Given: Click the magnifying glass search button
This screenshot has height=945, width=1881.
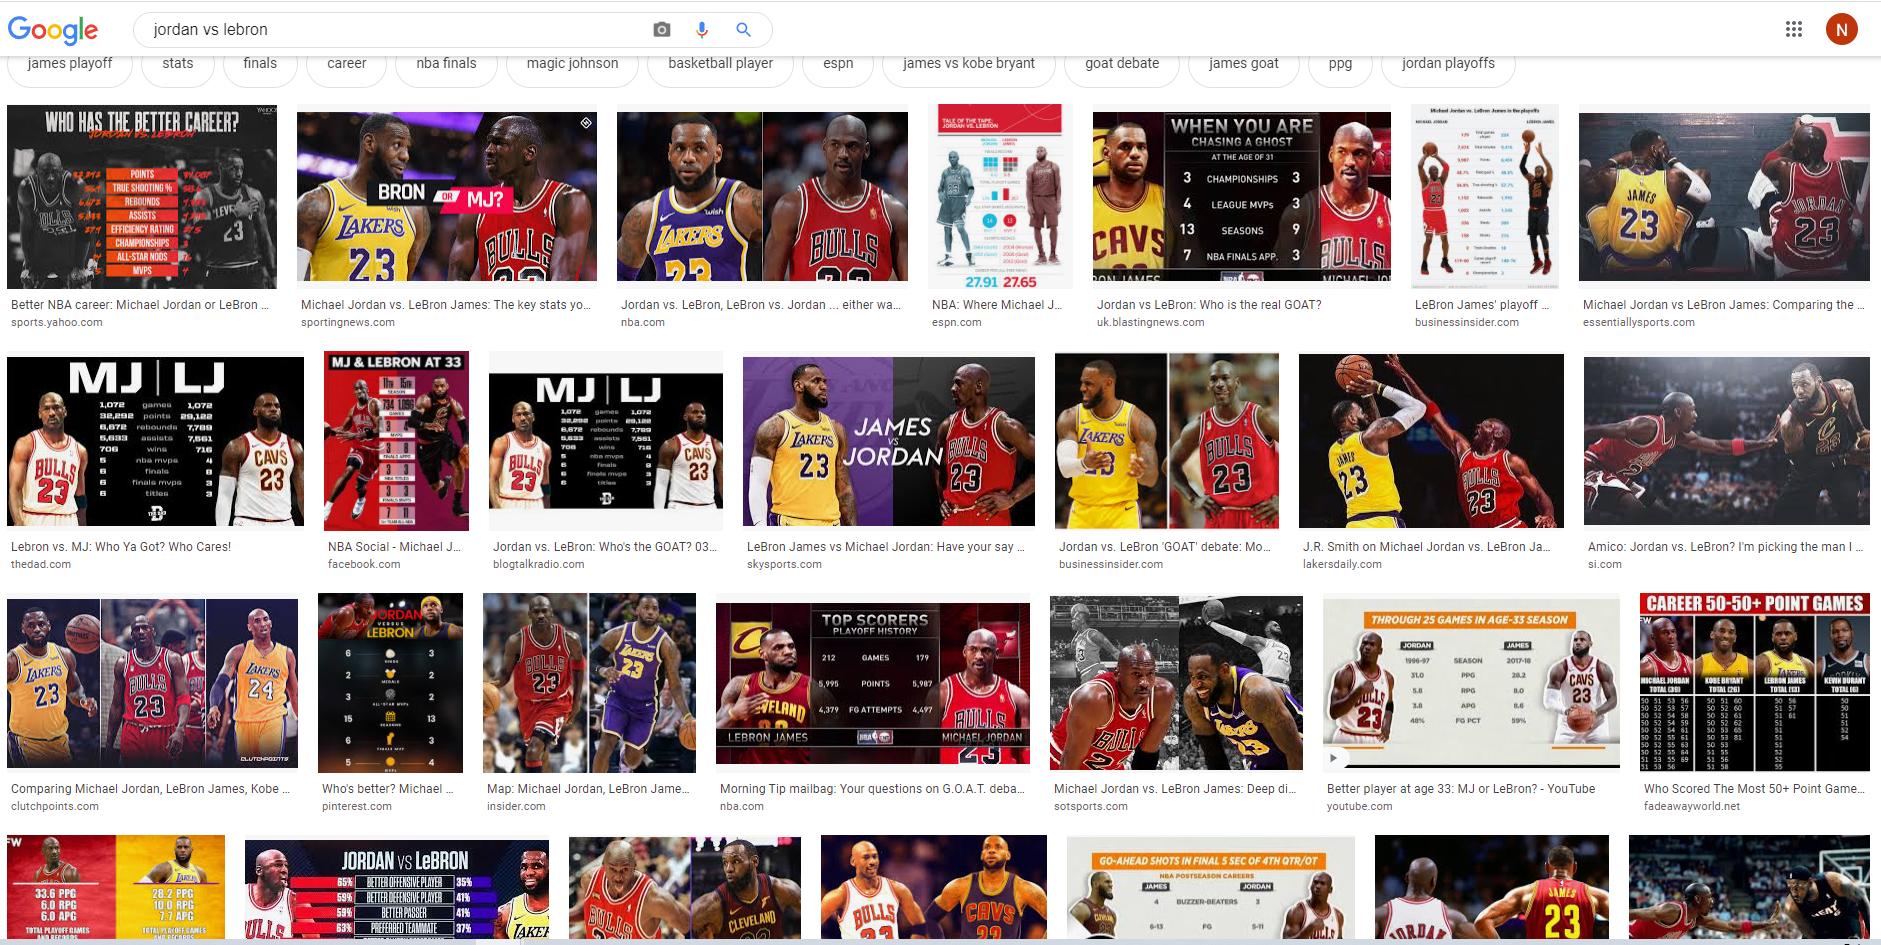Looking at the screenshot, I should (743, 30).
